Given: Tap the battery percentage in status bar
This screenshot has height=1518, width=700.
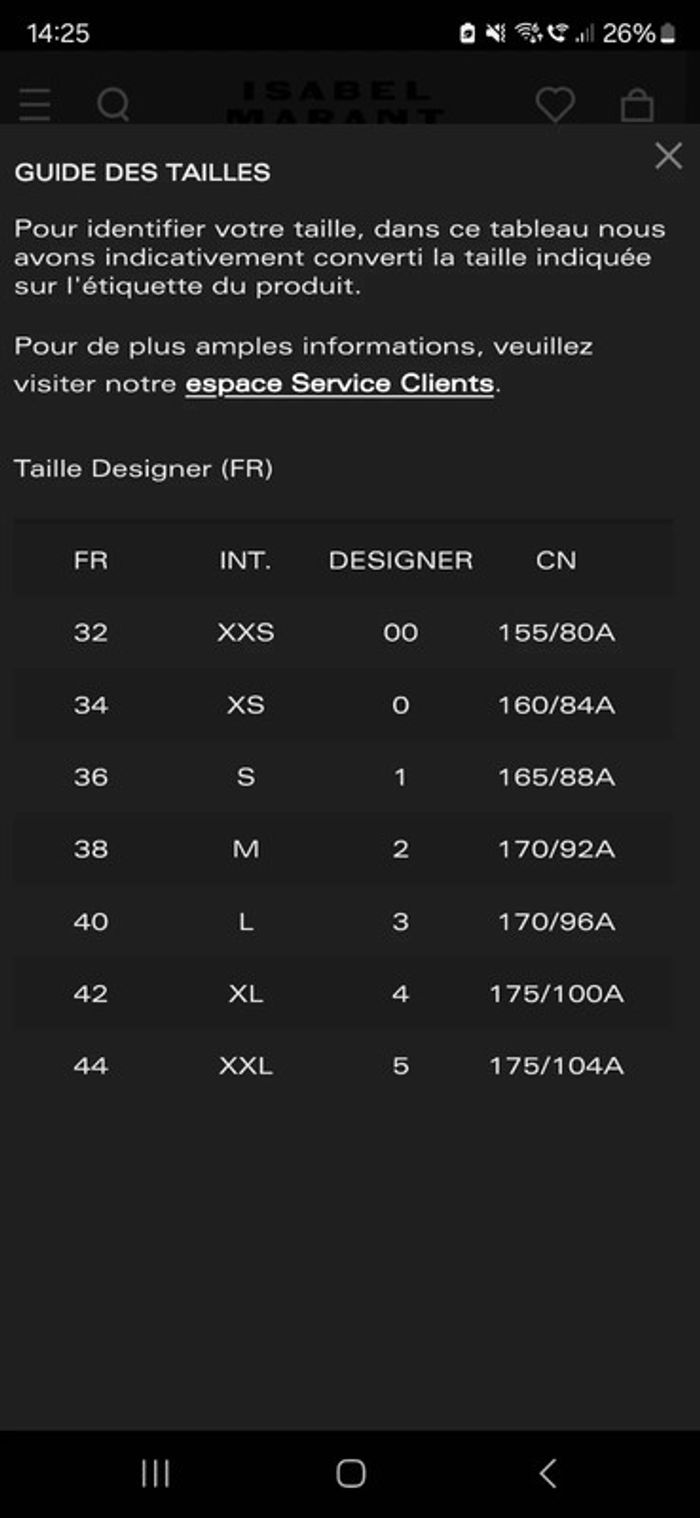Looking at the screenshot, I should coord(628,33).
